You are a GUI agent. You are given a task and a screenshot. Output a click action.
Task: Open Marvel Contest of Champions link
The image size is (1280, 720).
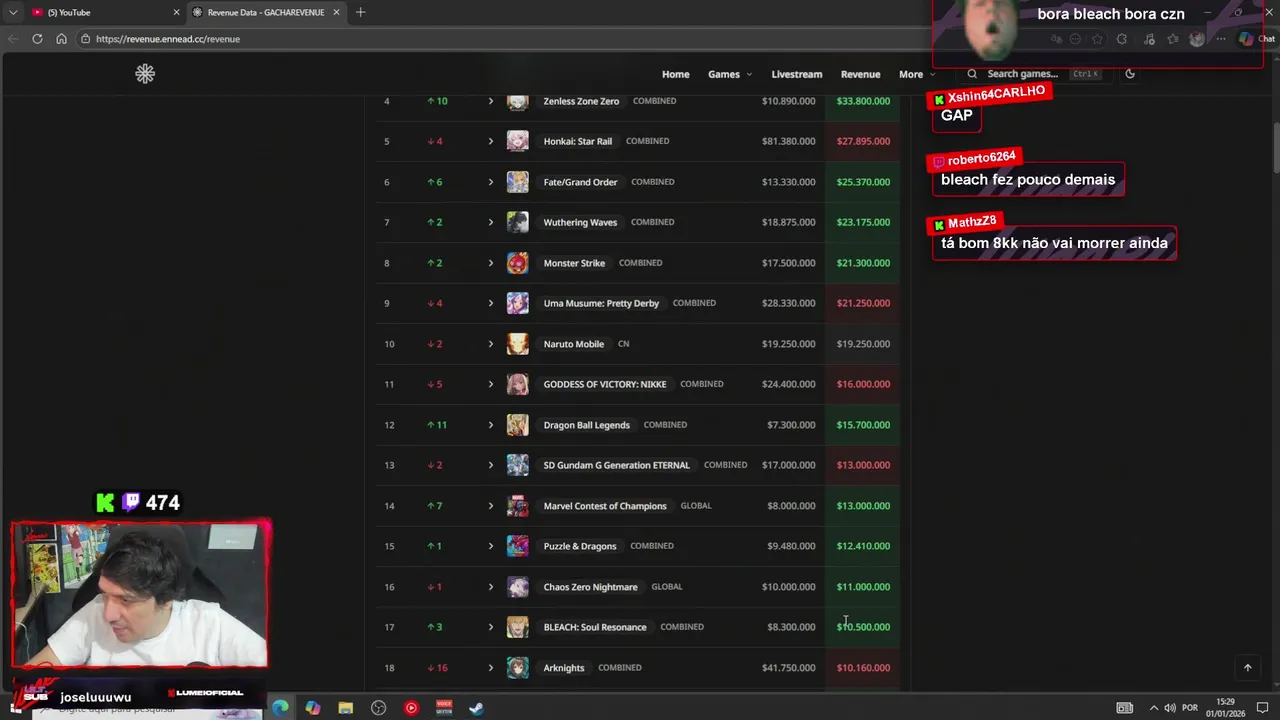pos(605,506)
